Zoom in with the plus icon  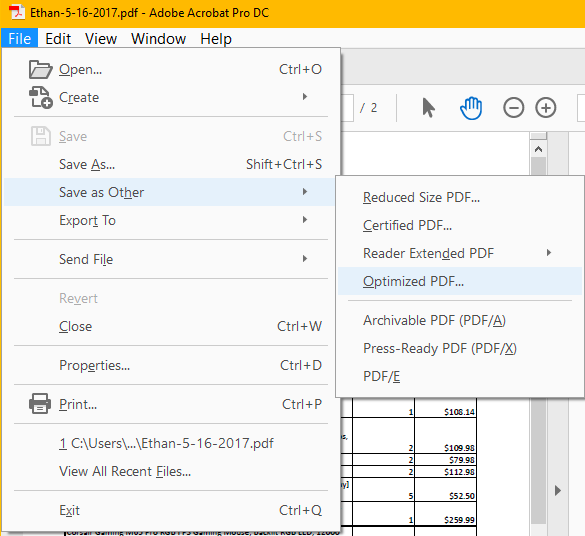point(545,108)
